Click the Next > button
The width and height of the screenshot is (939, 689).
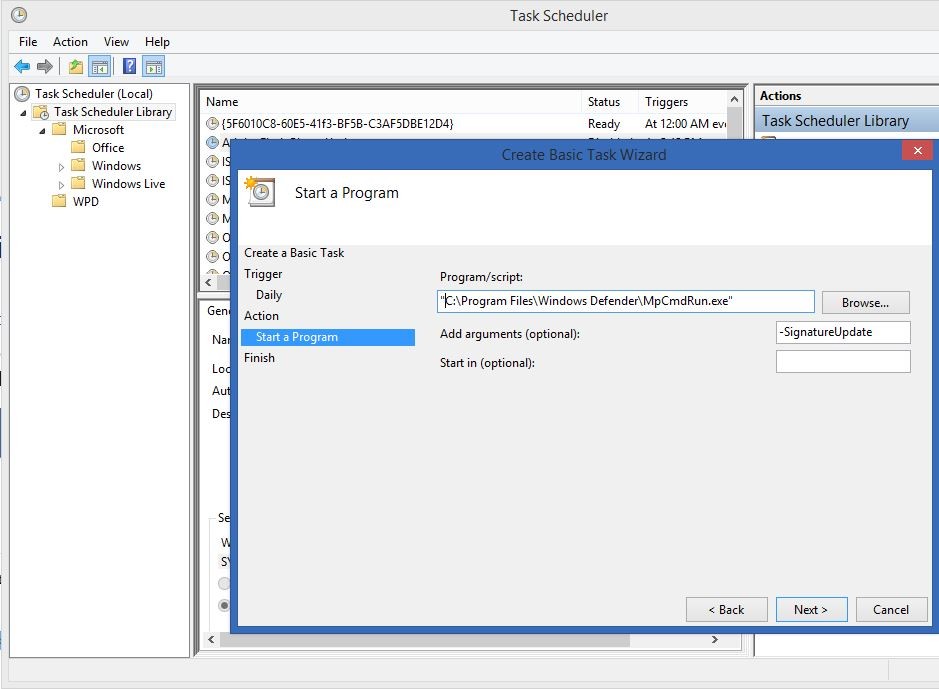point(810,610)
